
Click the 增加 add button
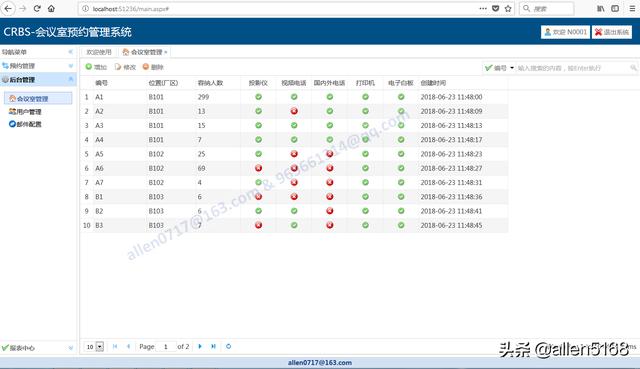tap(96, 67)
